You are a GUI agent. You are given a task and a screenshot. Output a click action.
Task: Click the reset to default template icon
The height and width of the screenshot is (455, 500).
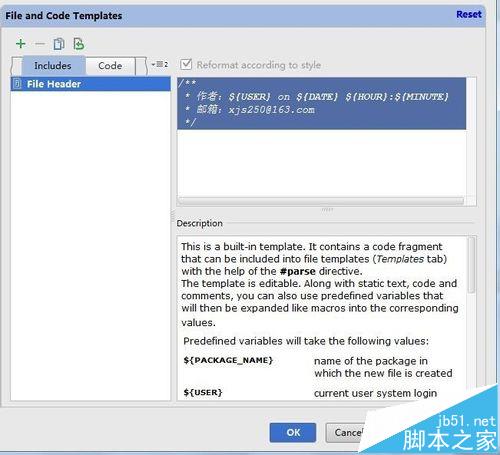79,44
